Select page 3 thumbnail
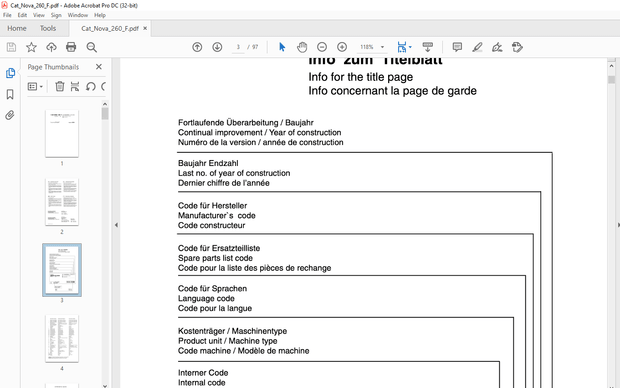Viewport: 620px width, 388px height. pos(62,270)
